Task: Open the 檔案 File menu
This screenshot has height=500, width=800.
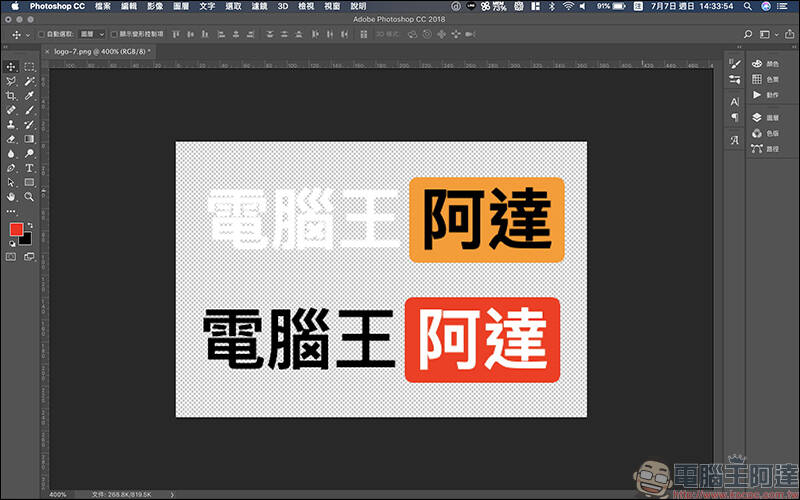Action: (x=103, y=6)
